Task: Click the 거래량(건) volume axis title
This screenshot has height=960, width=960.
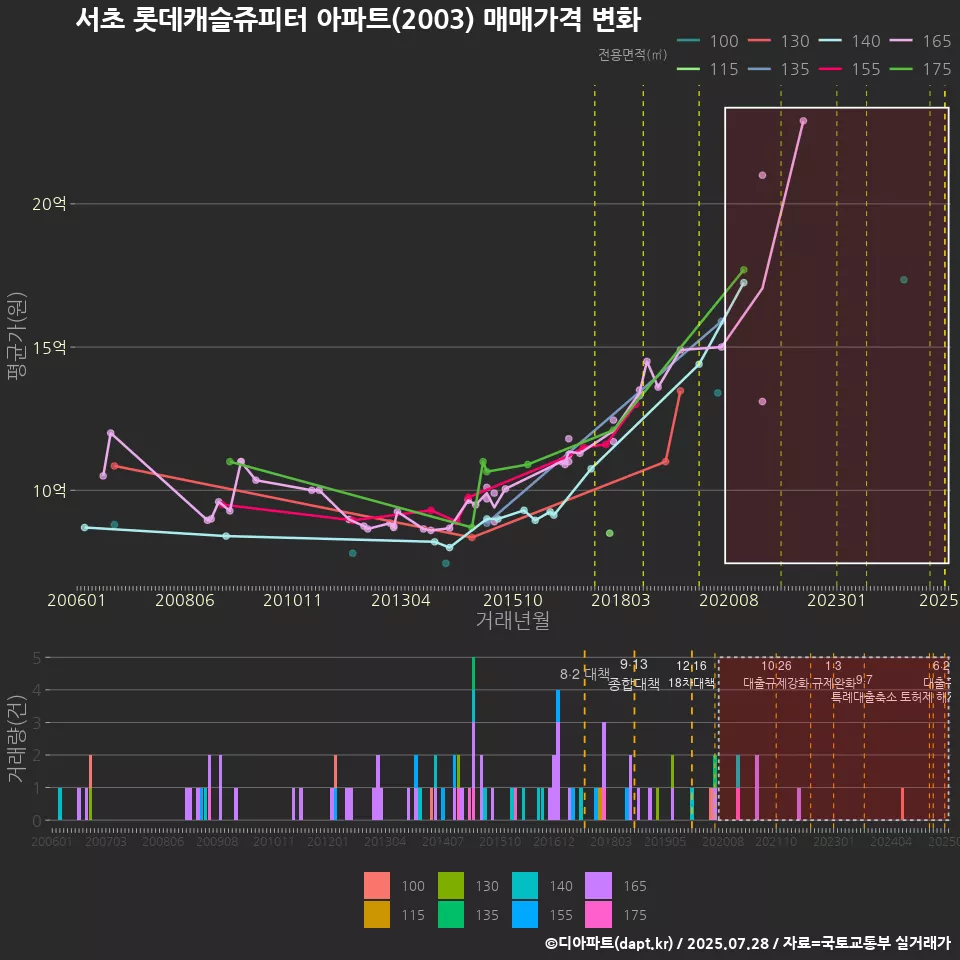Action: [x=17, y=738]
